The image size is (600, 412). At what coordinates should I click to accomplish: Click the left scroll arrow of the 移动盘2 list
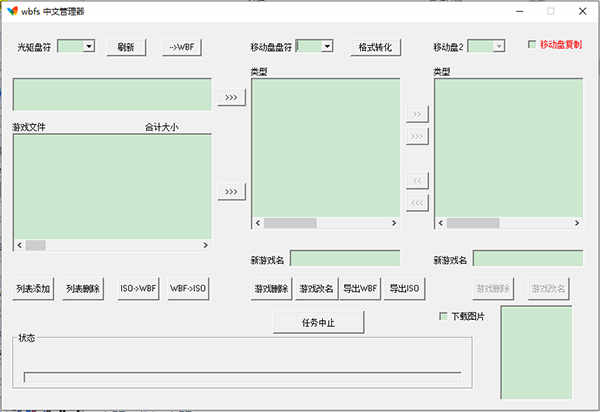pos(441,223)
